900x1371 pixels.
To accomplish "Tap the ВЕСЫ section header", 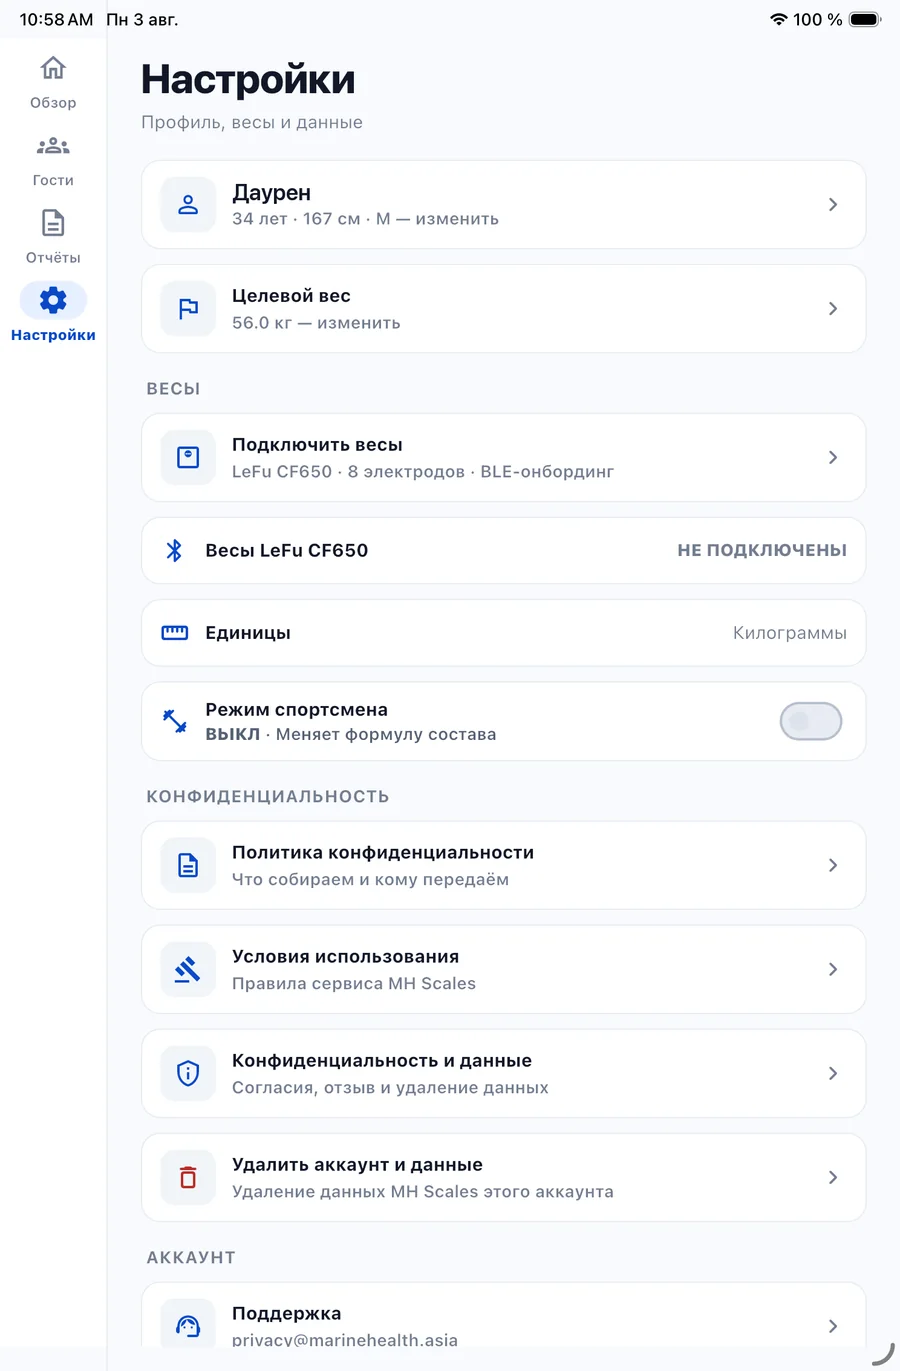I will [173, 389].
